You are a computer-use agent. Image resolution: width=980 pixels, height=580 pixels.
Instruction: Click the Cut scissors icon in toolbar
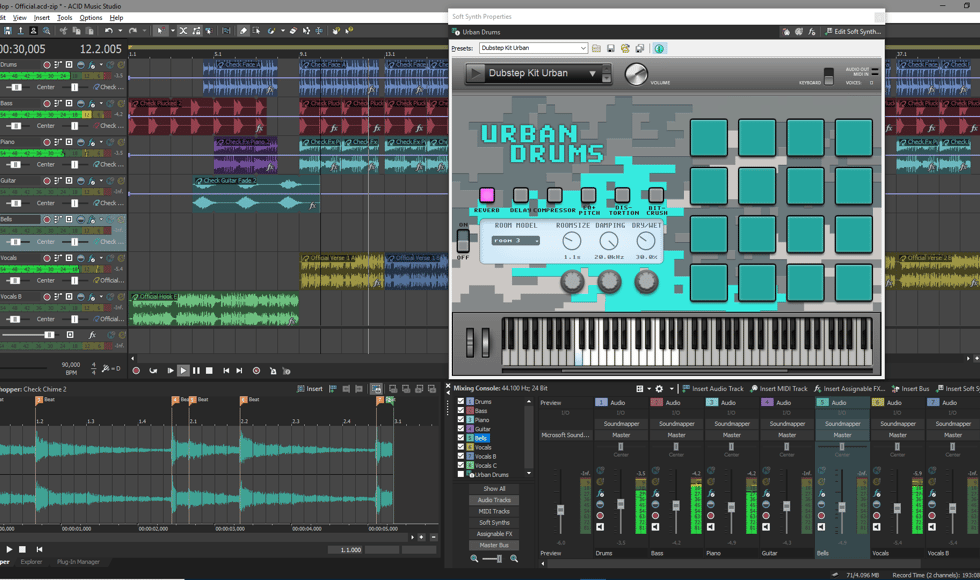pyautogui.click(x=64, y=31)
